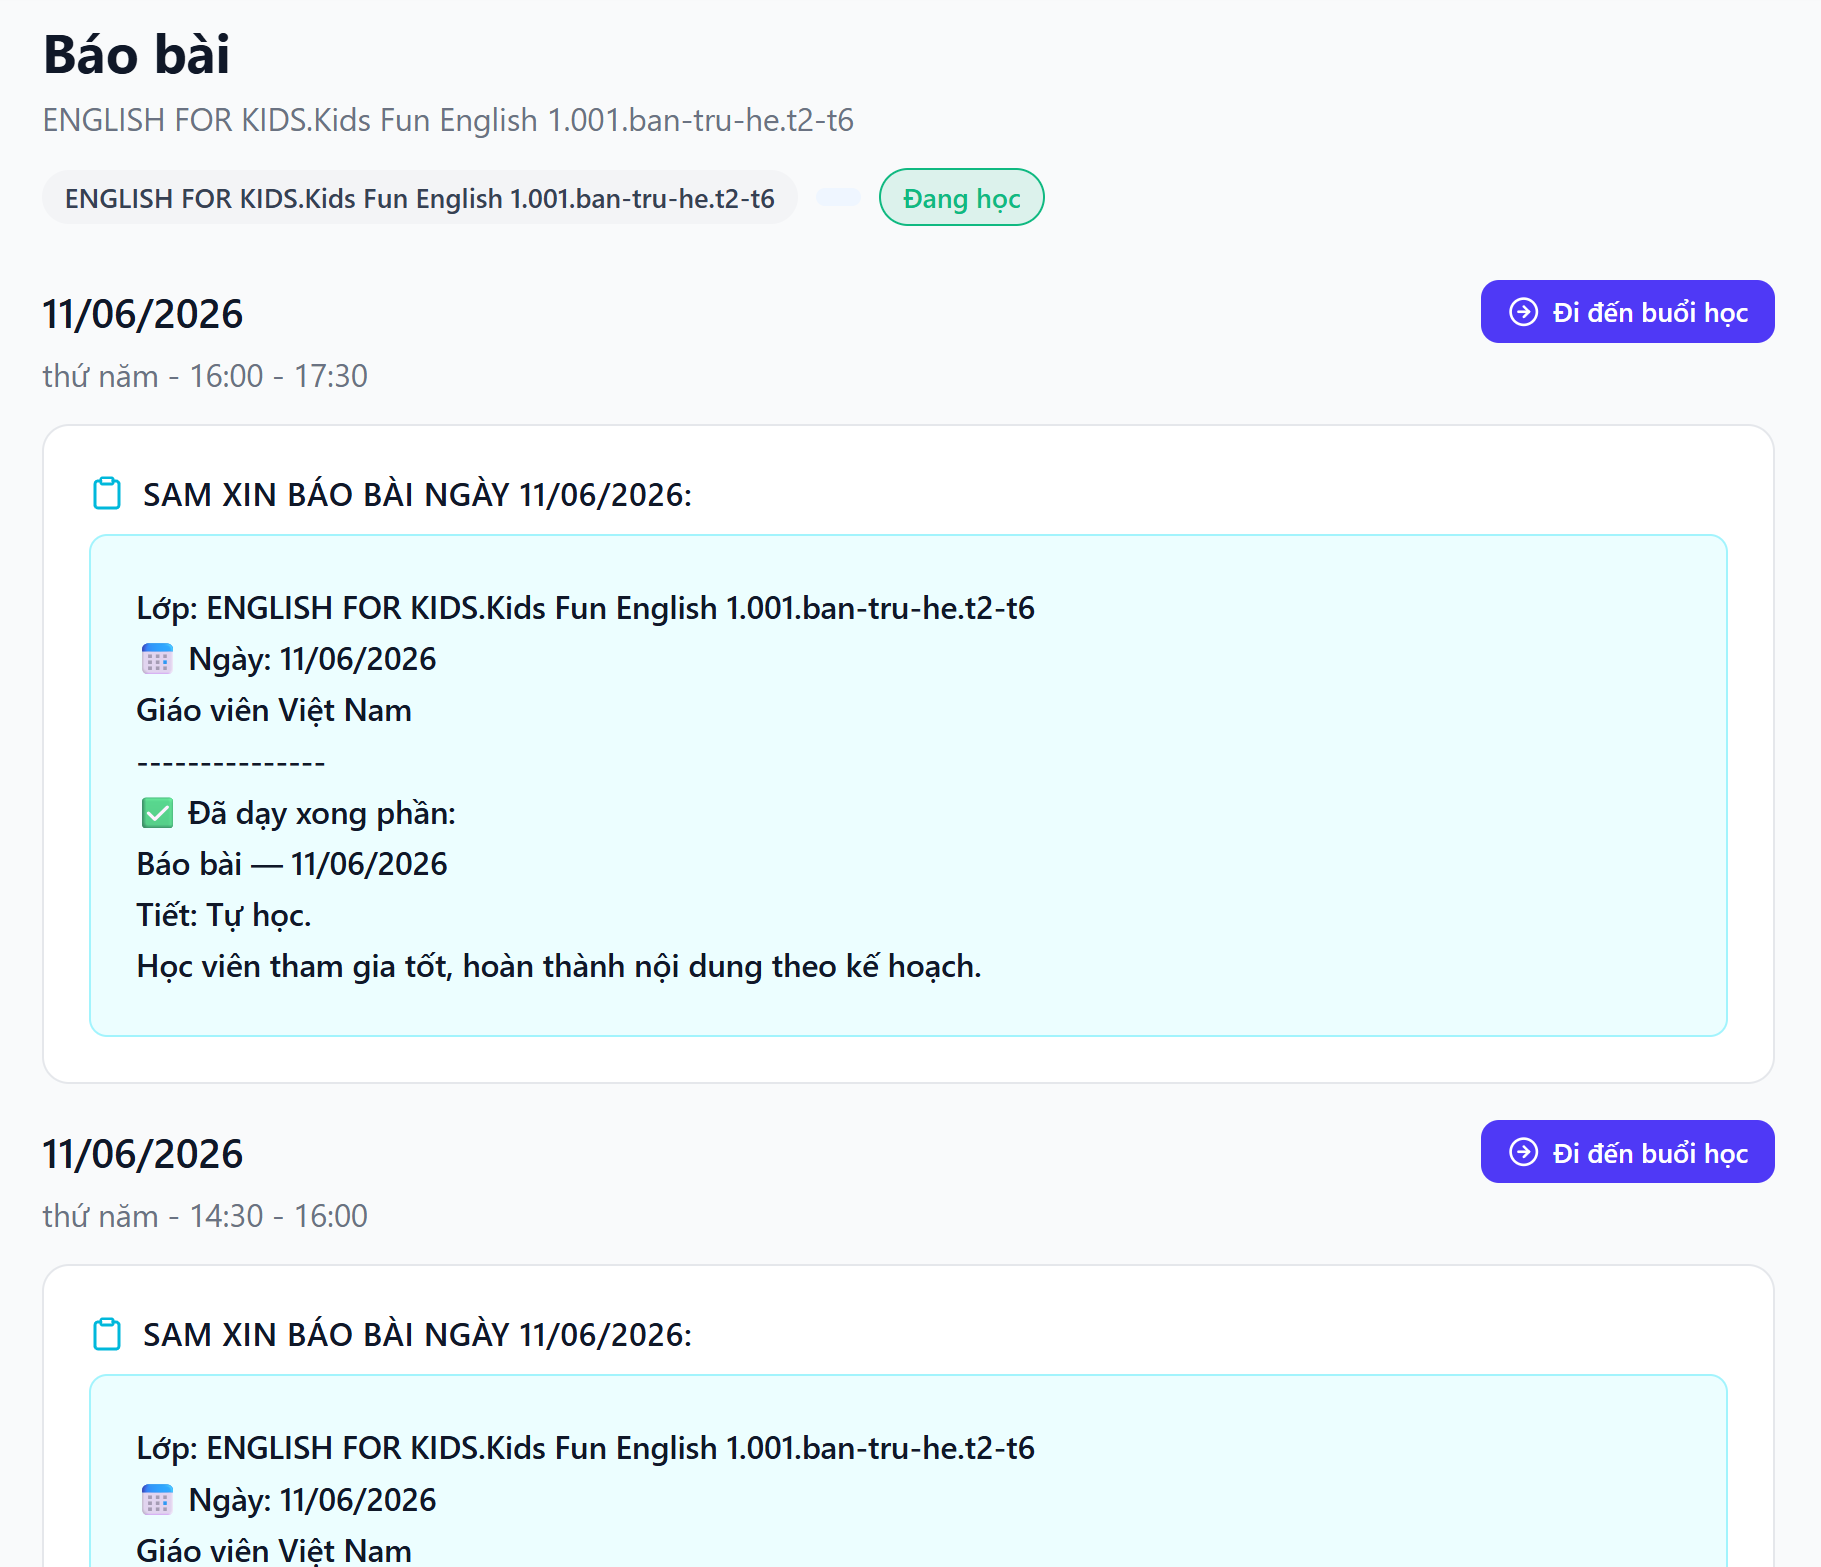The height and width of the screenshot is (1567, 1821).
Task: Open the 16:00 - 17:30 session via 'Đi đến buổi học'
Action: tap(1627, 312)
